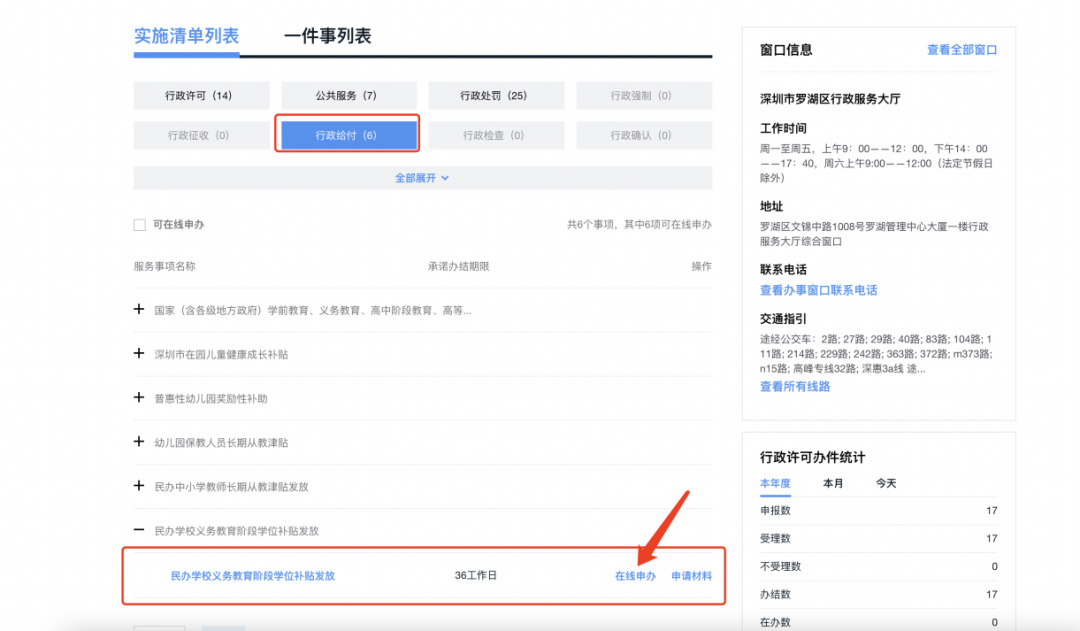Image resolution: width=1080 pixels, height=631 pixels.
Task: Select the 行政检查 (0) category
Action: pyautogui.click(x=496, y=135)
